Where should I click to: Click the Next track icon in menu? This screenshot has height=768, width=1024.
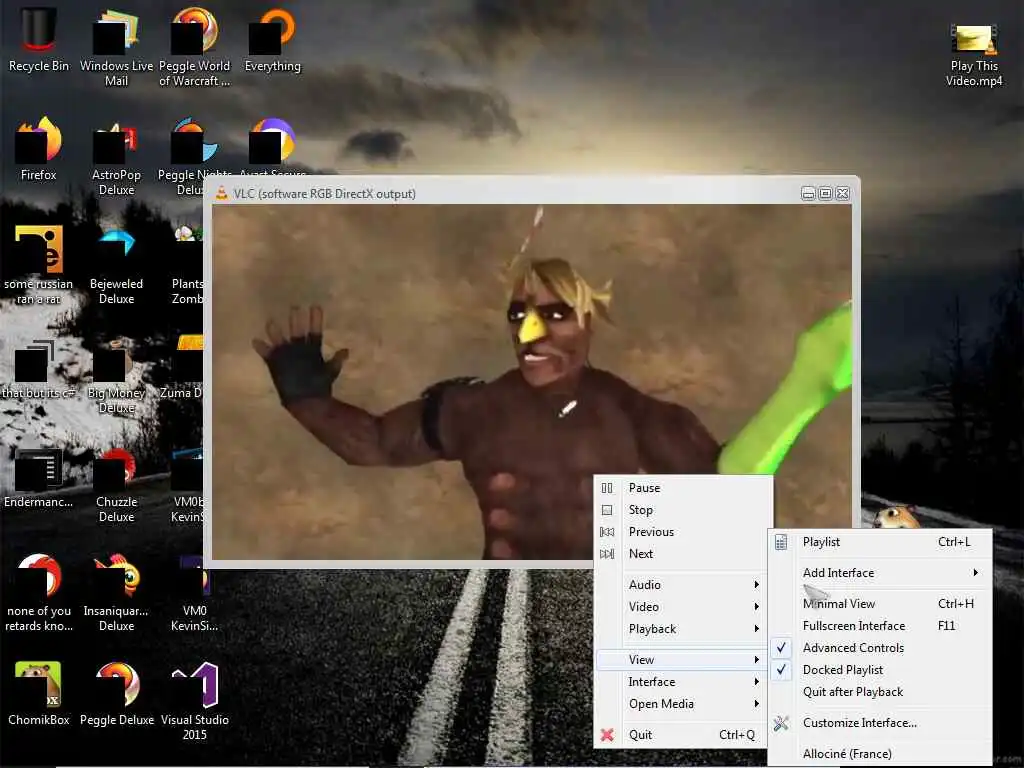[607, 554]
